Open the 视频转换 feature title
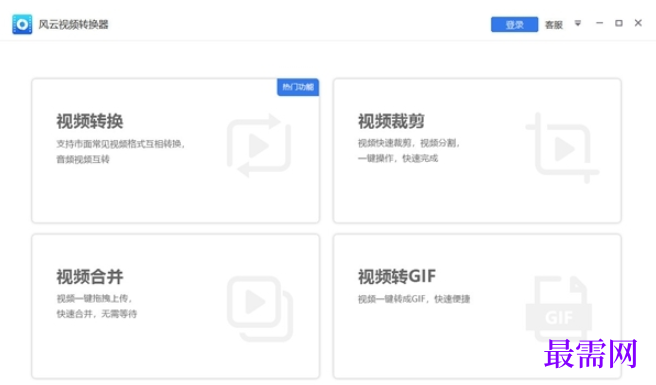 coord(90,121)
